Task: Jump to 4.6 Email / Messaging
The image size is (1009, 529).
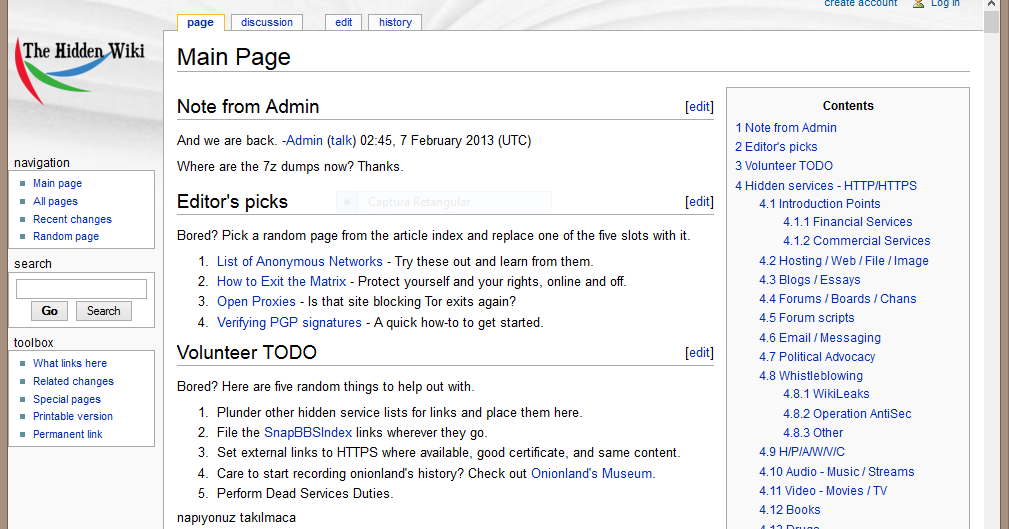Action: click(820, 338)
